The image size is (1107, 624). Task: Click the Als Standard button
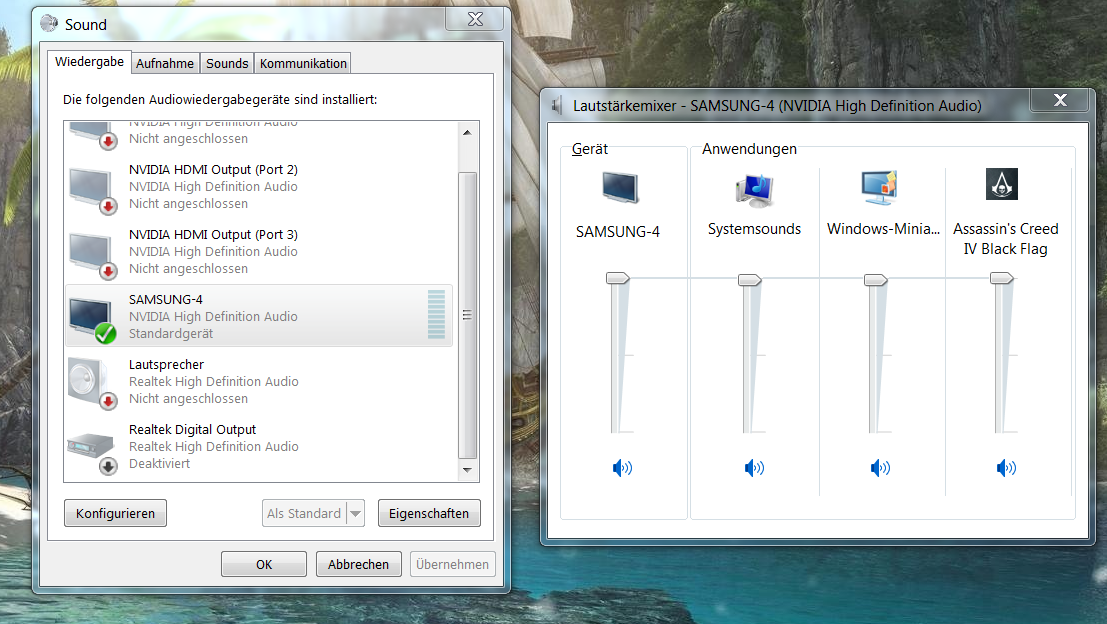pos(304,513)
